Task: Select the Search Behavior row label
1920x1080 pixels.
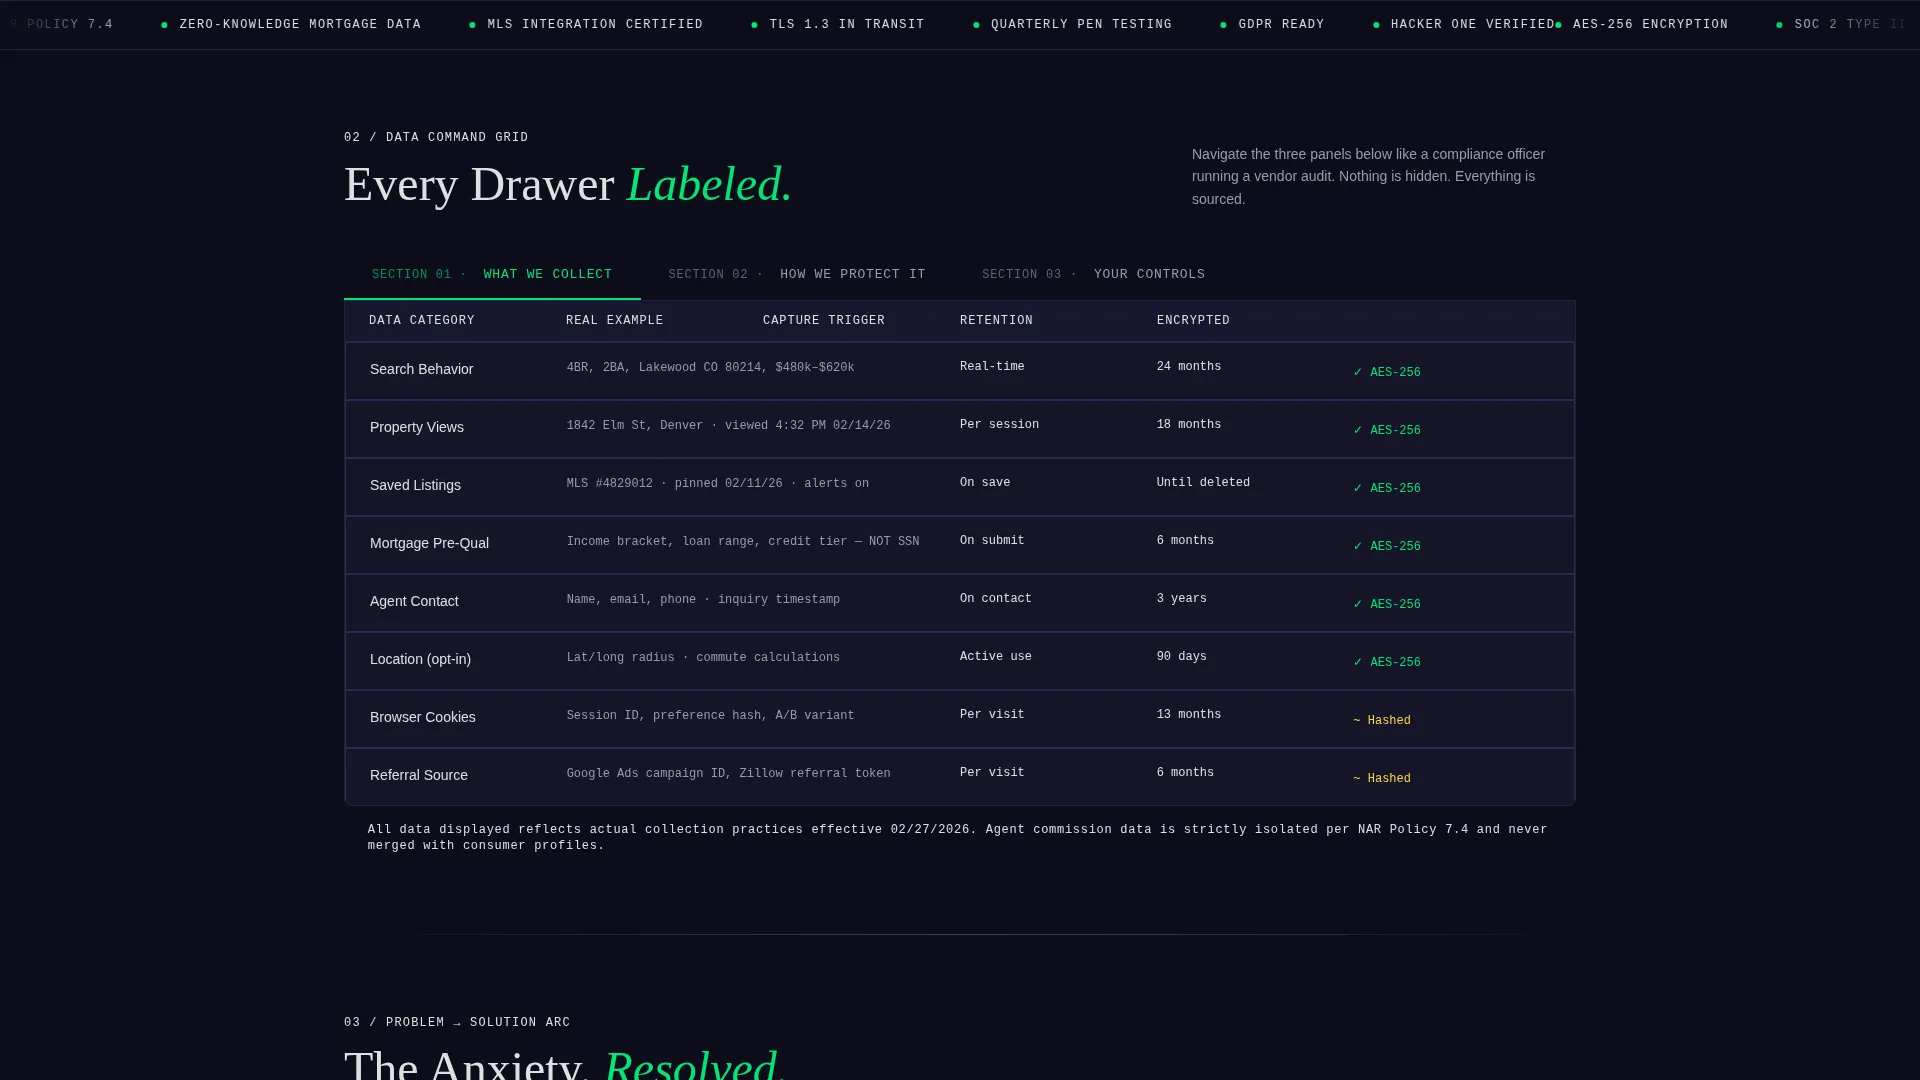Action: point(421,369)
